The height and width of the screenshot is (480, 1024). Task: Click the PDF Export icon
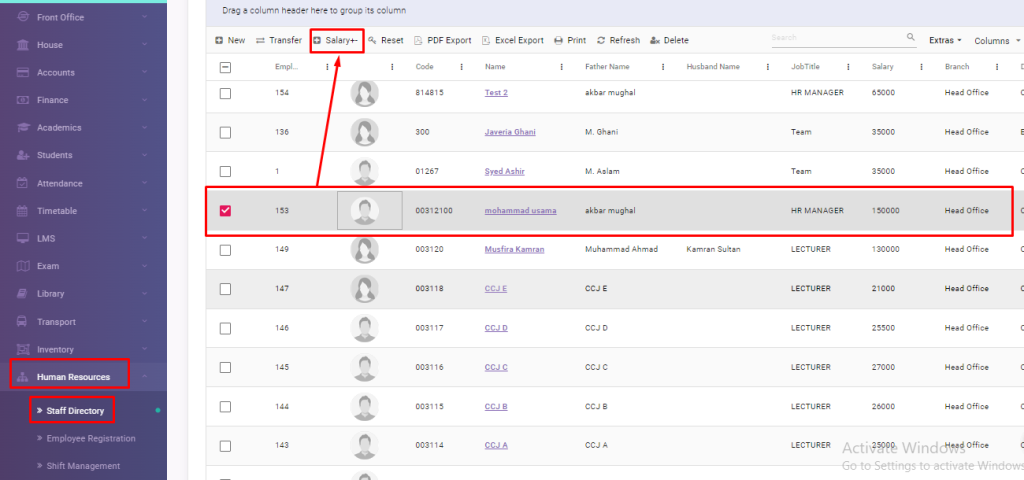418,41
